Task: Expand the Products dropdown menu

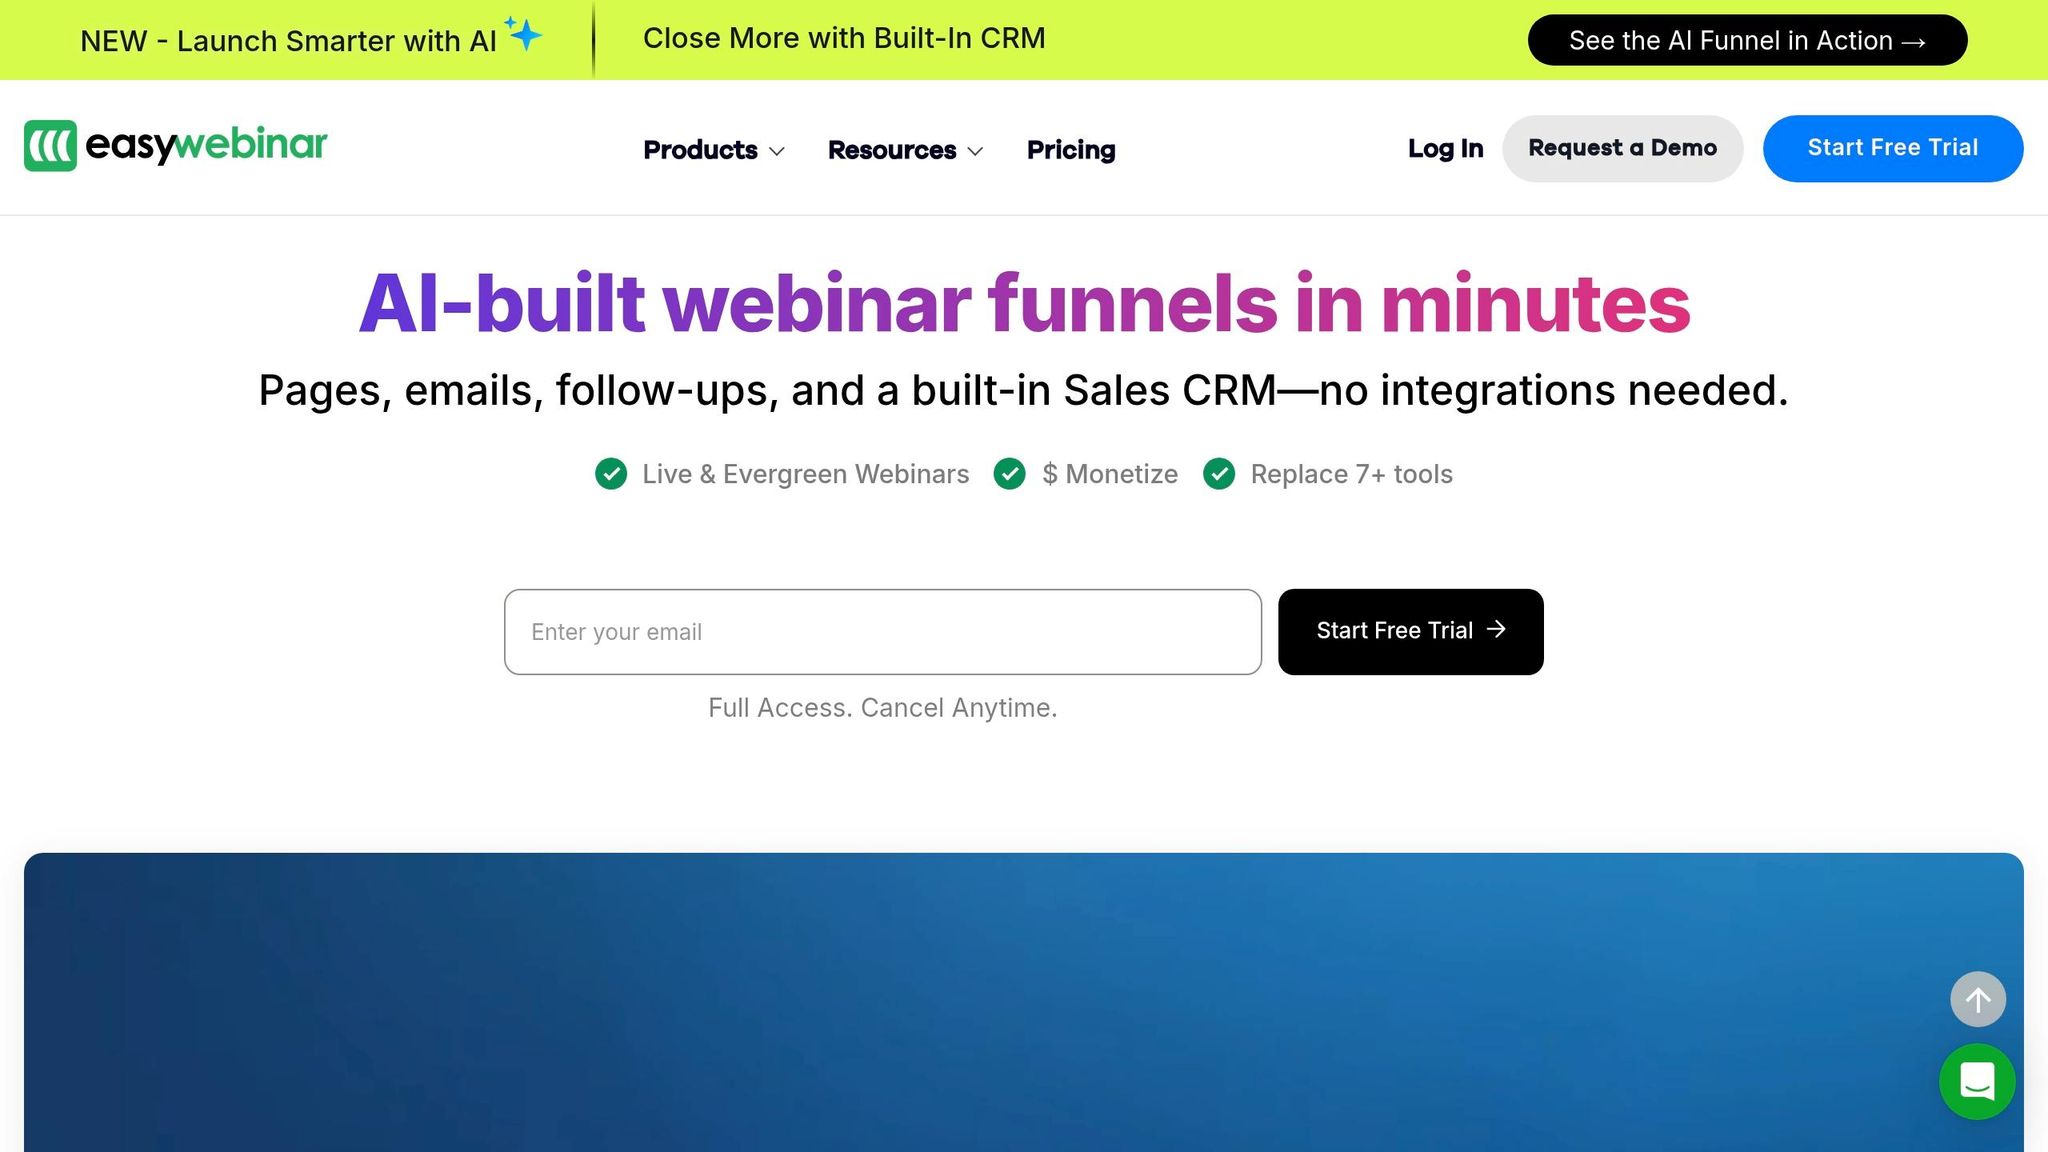Action: coord(714,150)
